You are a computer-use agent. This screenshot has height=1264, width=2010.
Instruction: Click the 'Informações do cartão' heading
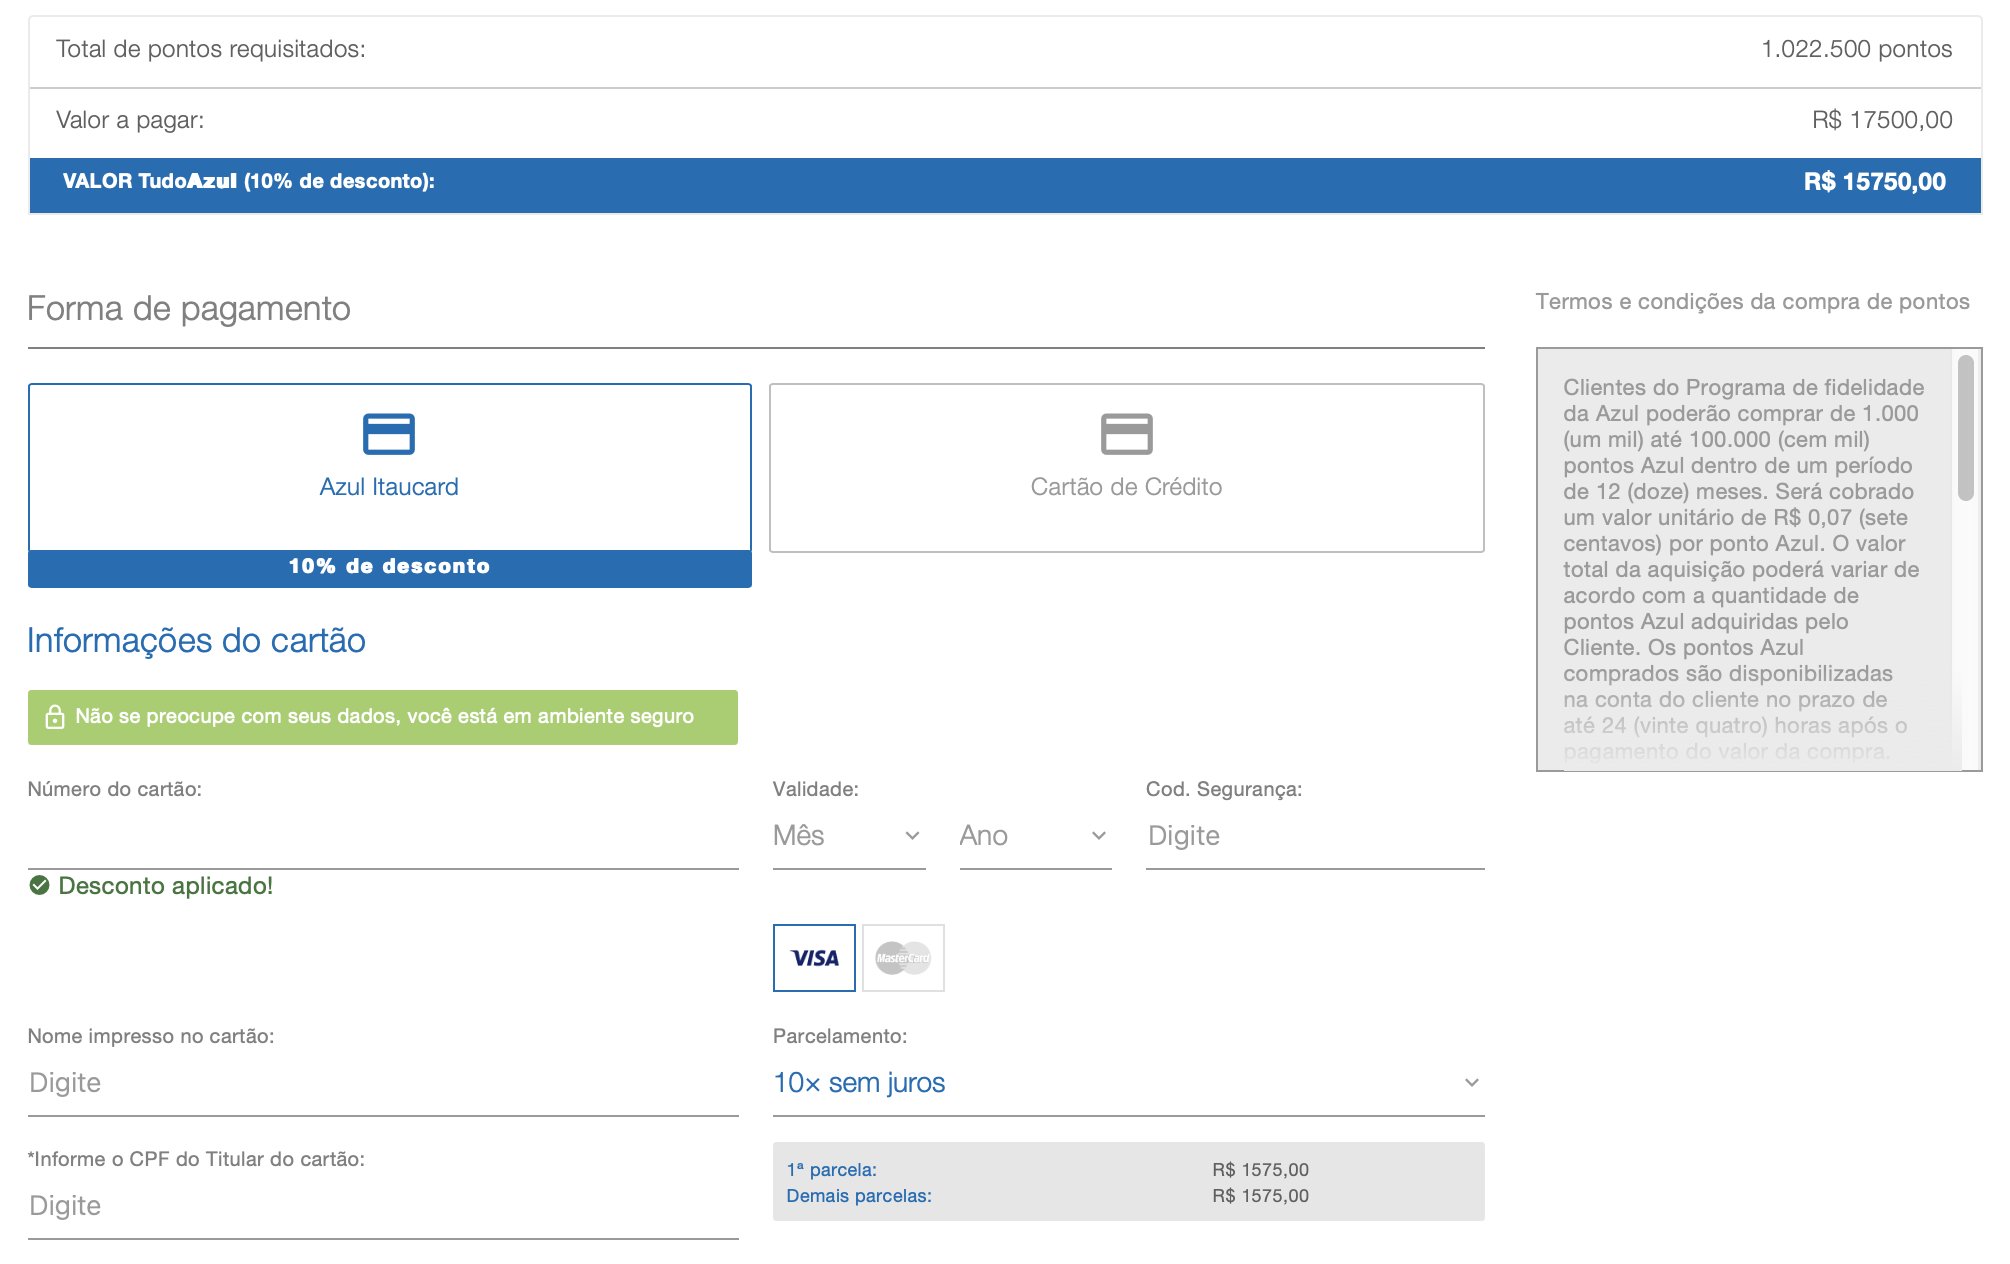pyautogui.click(x=196, y=641)
